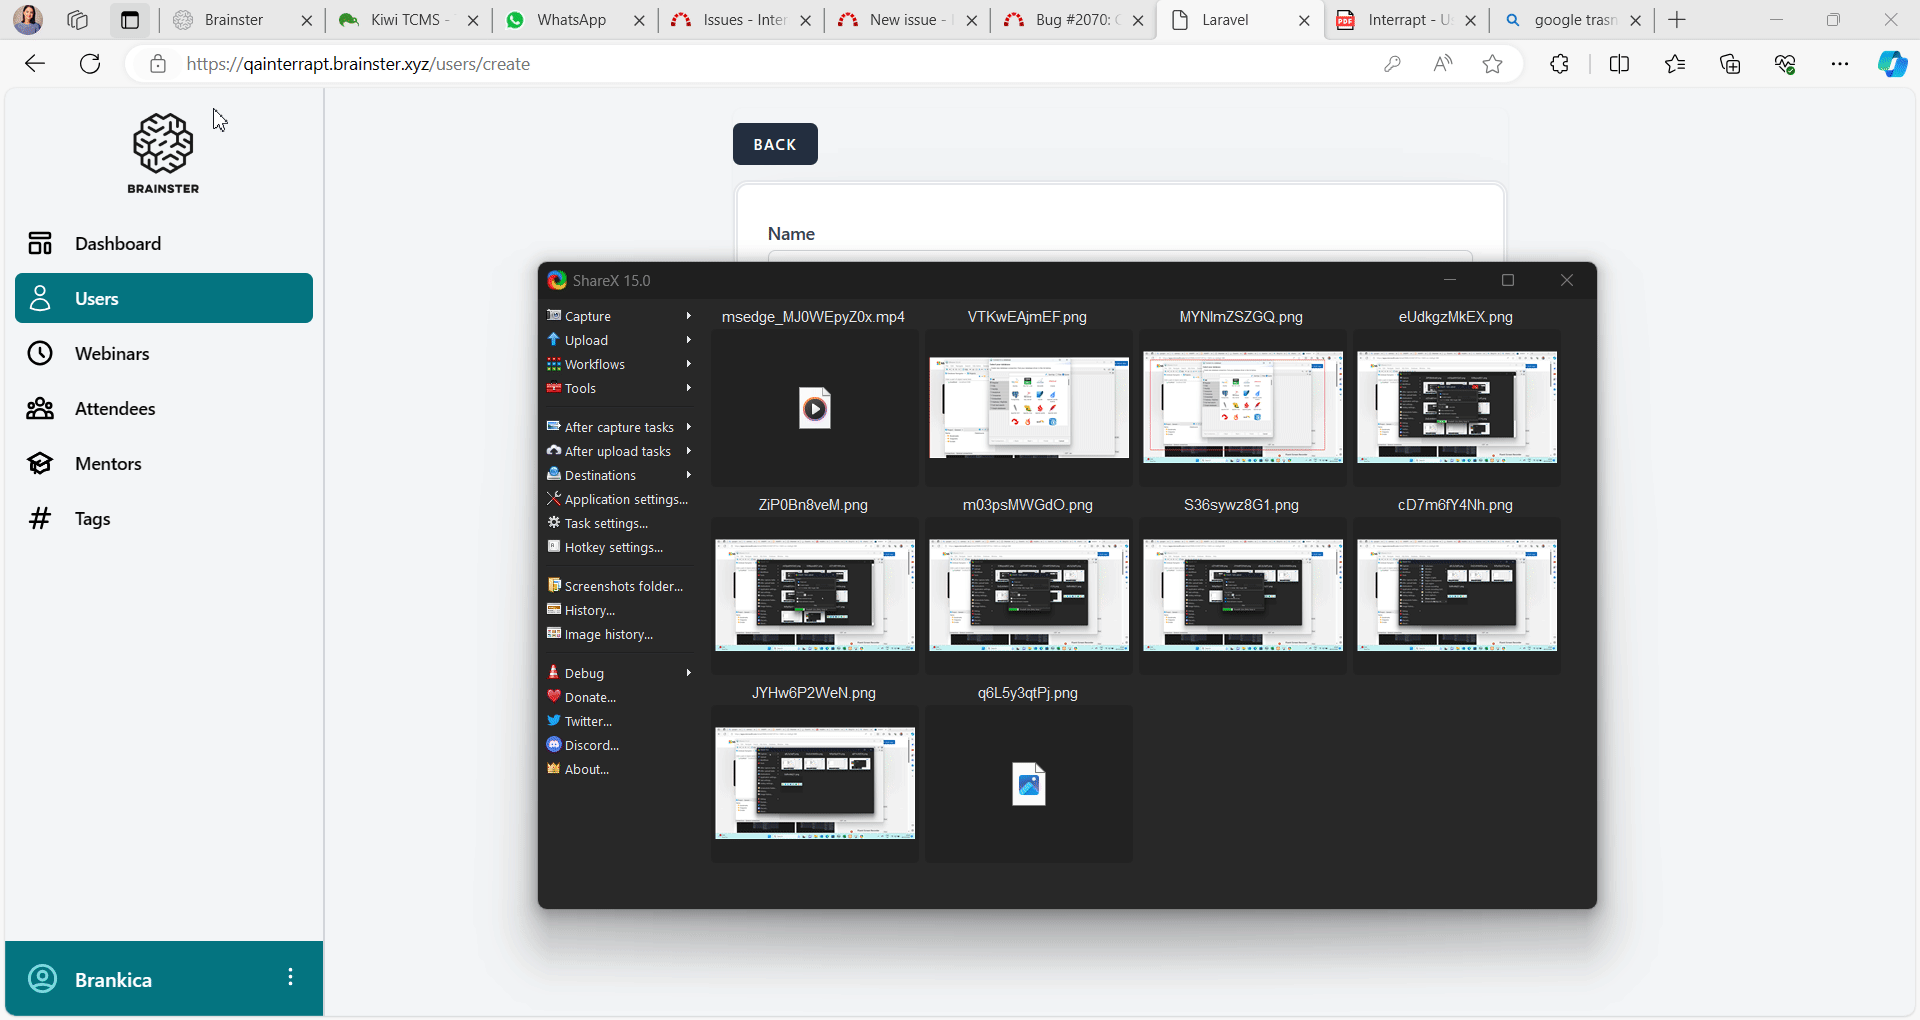The height and width of the screenshot is (1020, 1920).
Task: Refresh the browser page
Action: (90, 64)
